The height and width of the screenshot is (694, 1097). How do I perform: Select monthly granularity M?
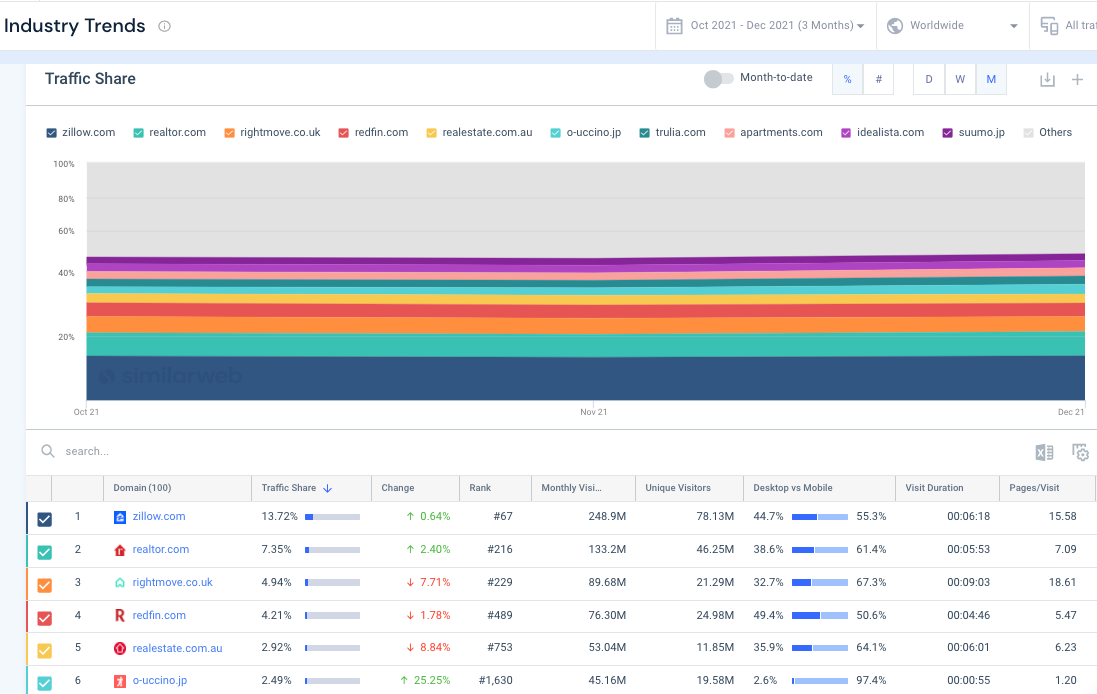pyautogui.click(x=991, y=79)
